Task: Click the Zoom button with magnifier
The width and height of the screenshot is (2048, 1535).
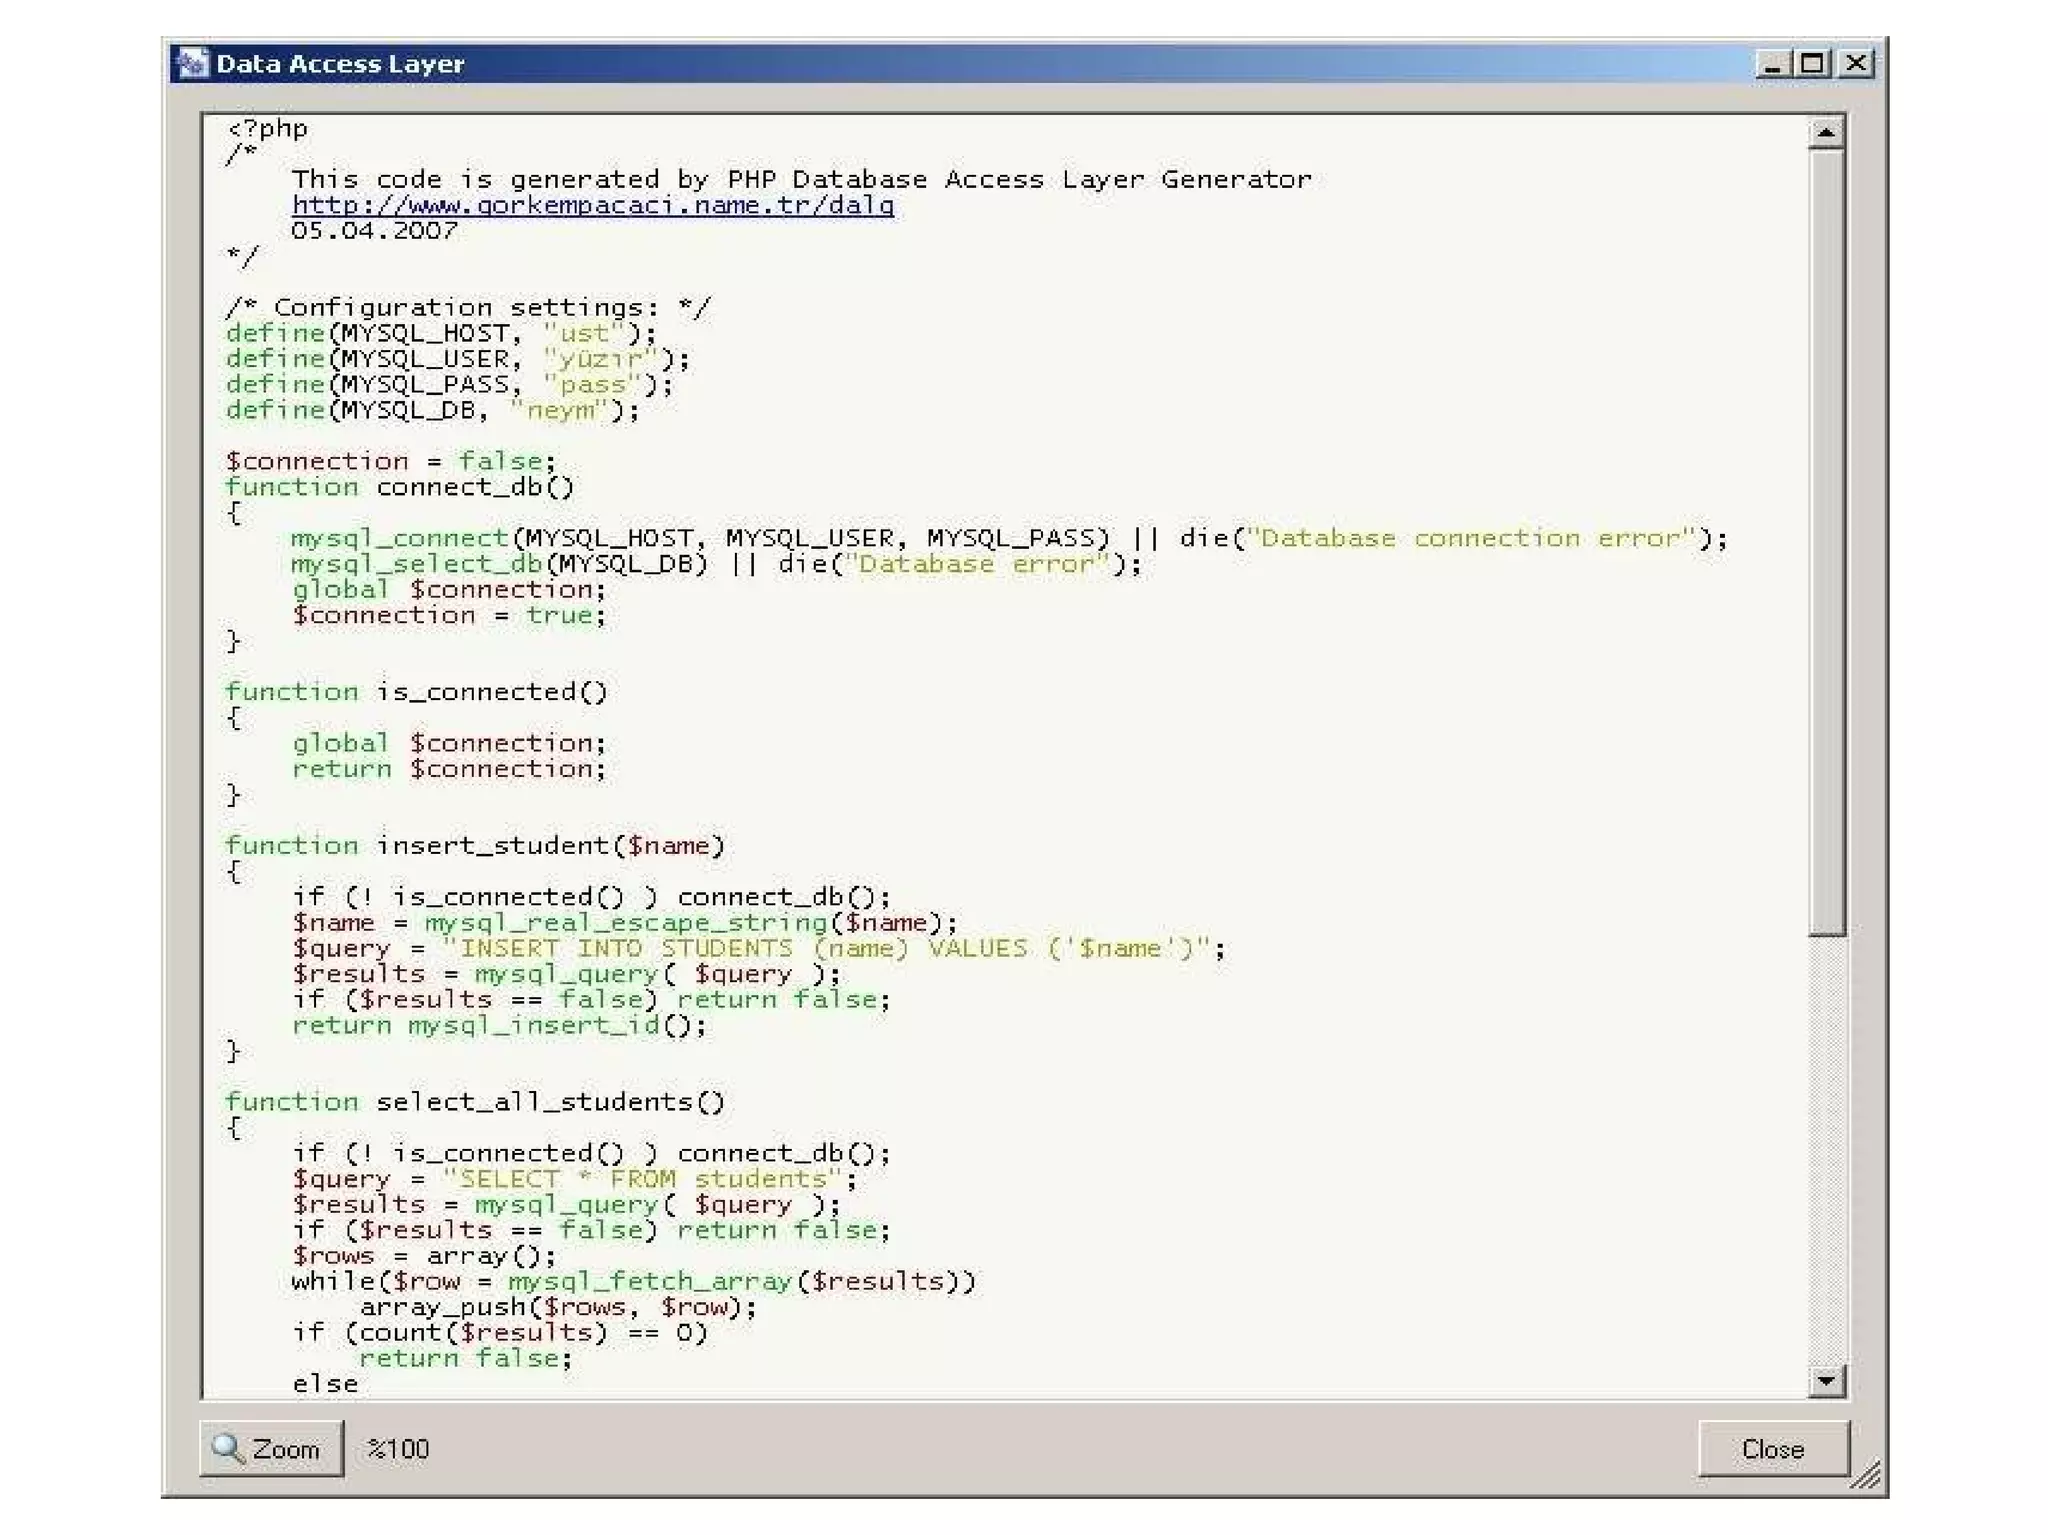Action: pos(271,1448)
